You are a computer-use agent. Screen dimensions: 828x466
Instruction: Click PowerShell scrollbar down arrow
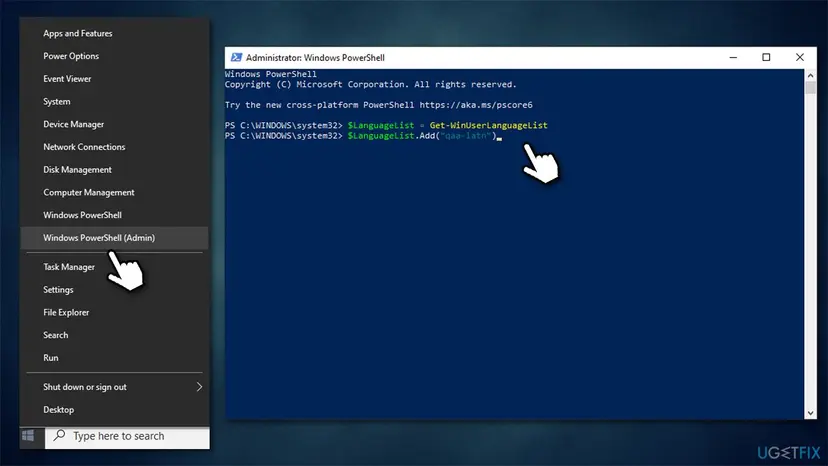[x=811, y=414]
